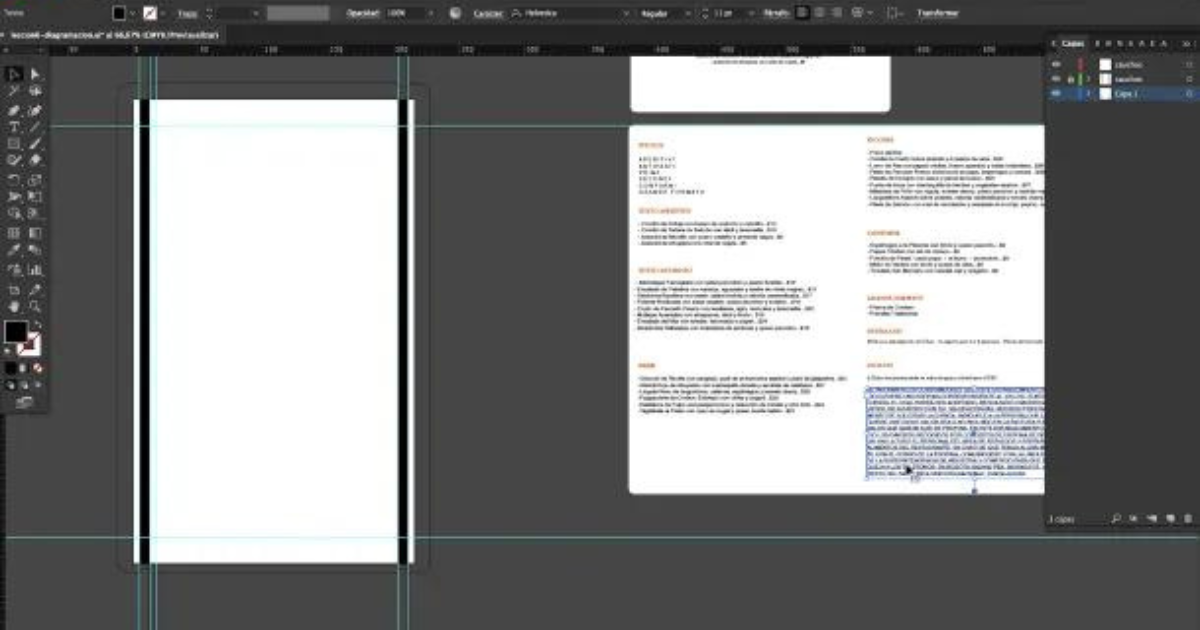
Task: Expand the fill color dropdown in control bar
Action: click(133, 13)
